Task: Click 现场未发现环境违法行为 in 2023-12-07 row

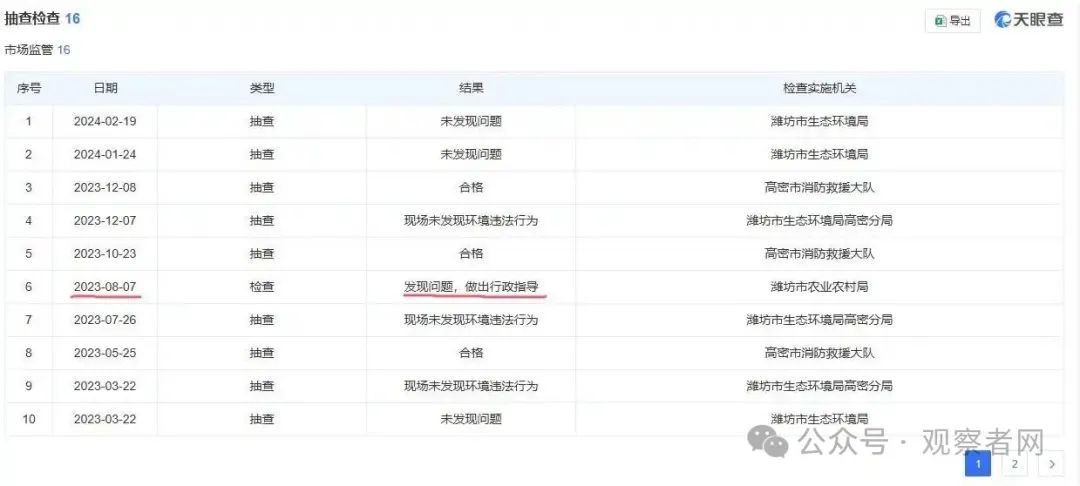Action: point(471,220)
